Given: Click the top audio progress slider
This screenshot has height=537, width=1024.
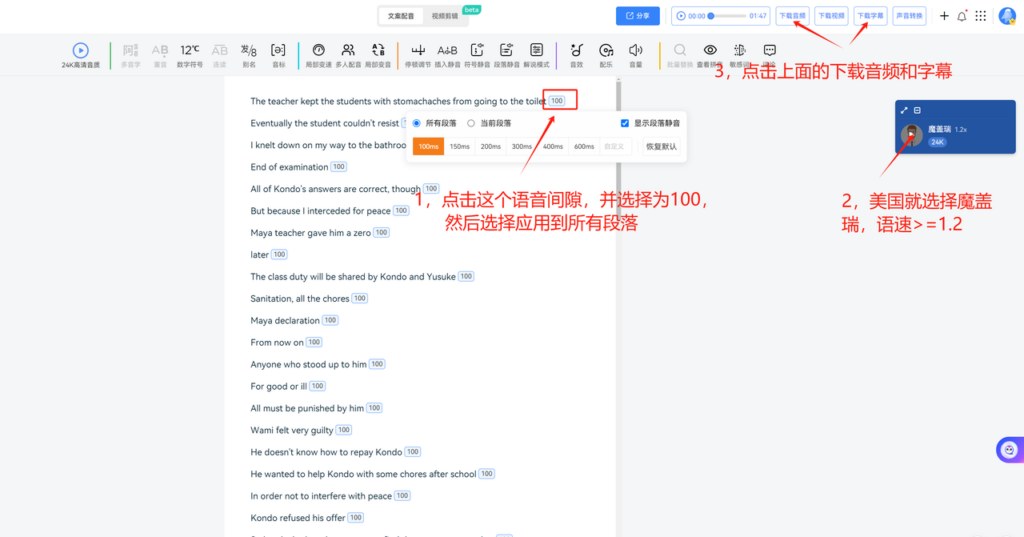Looking at the screenshot, I should click(727, 16).
